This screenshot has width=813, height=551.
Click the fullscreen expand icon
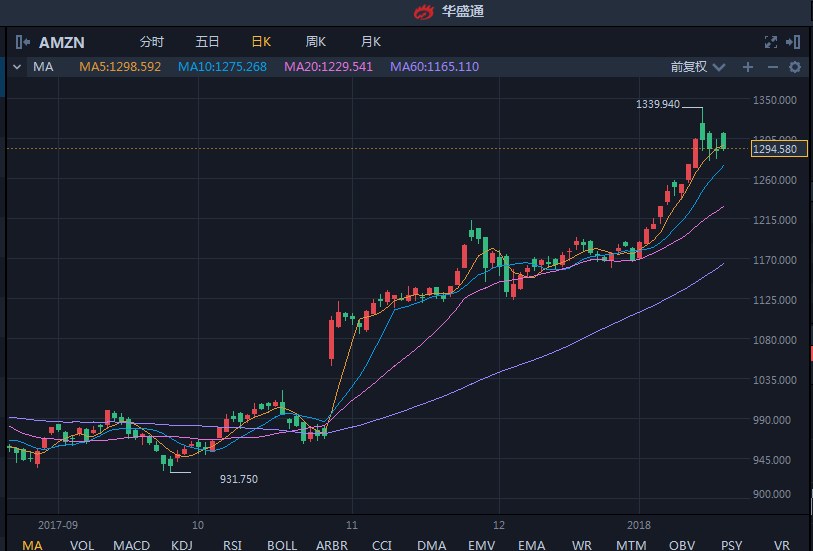click(x=770, y=42)
